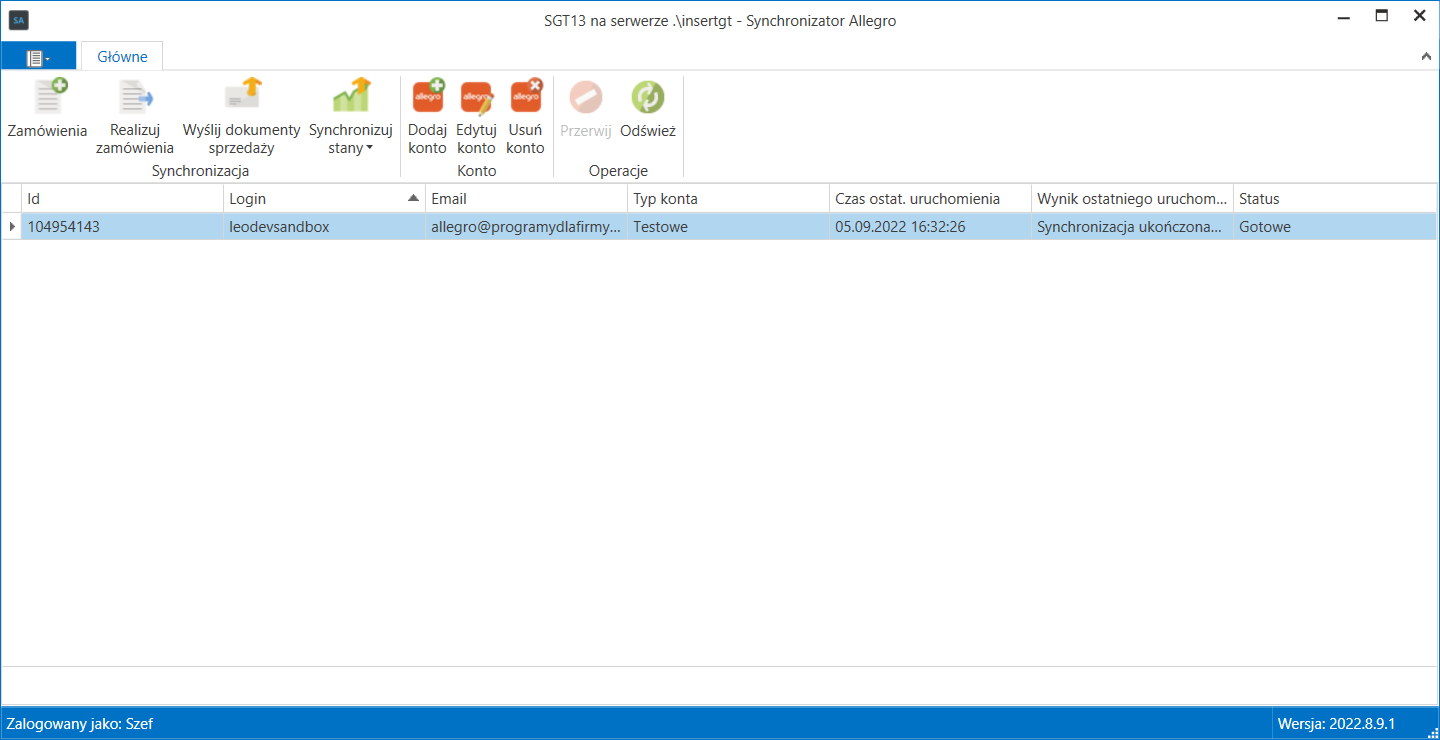The height and width of the screenshot is (740, 1440).
Task: Click the Wersja: 2022.8.9.1 status text
Action: (1336, 723)
